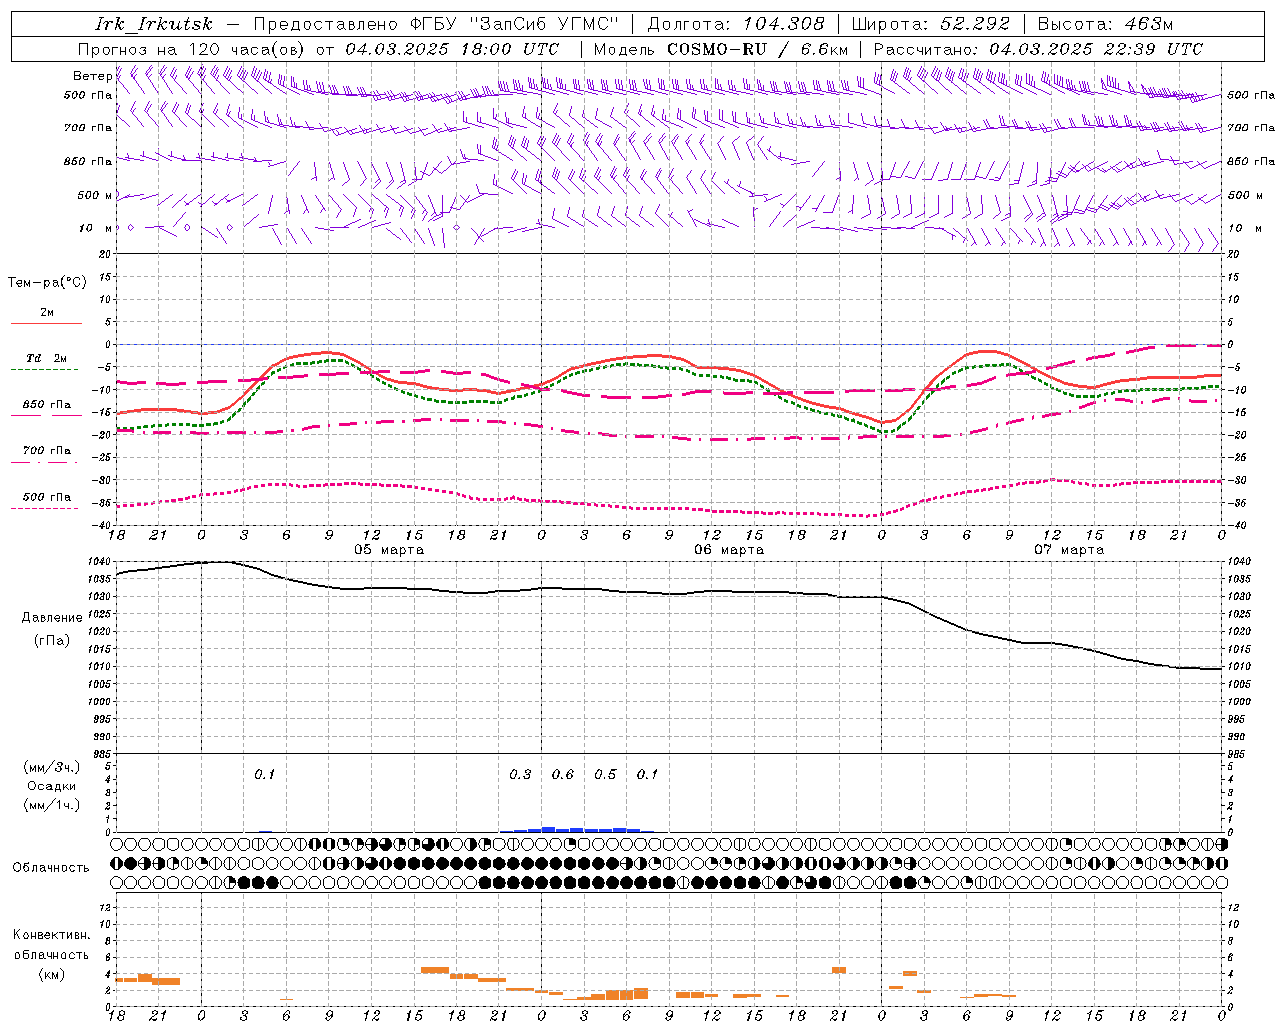The width and height of the screenshot is (1280, 1024).
Task: Click "Прогноз на 120 часа(ов)" text
Action: click(x=193, y=49)
